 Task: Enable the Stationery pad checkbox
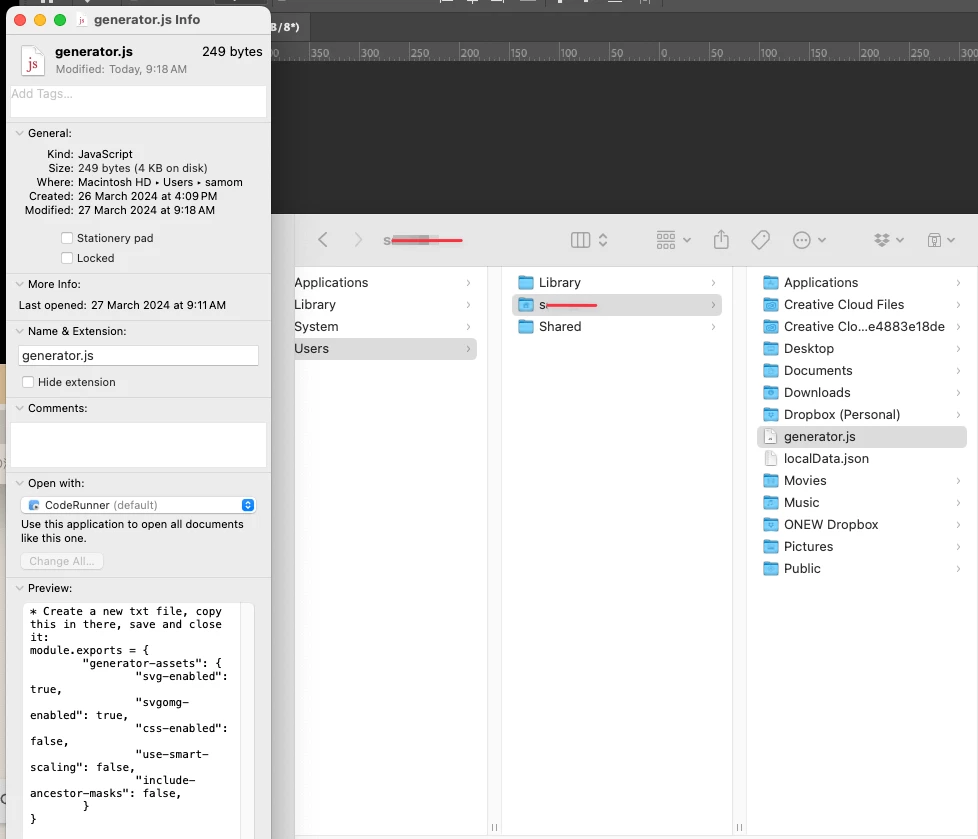tap(67, 238)
